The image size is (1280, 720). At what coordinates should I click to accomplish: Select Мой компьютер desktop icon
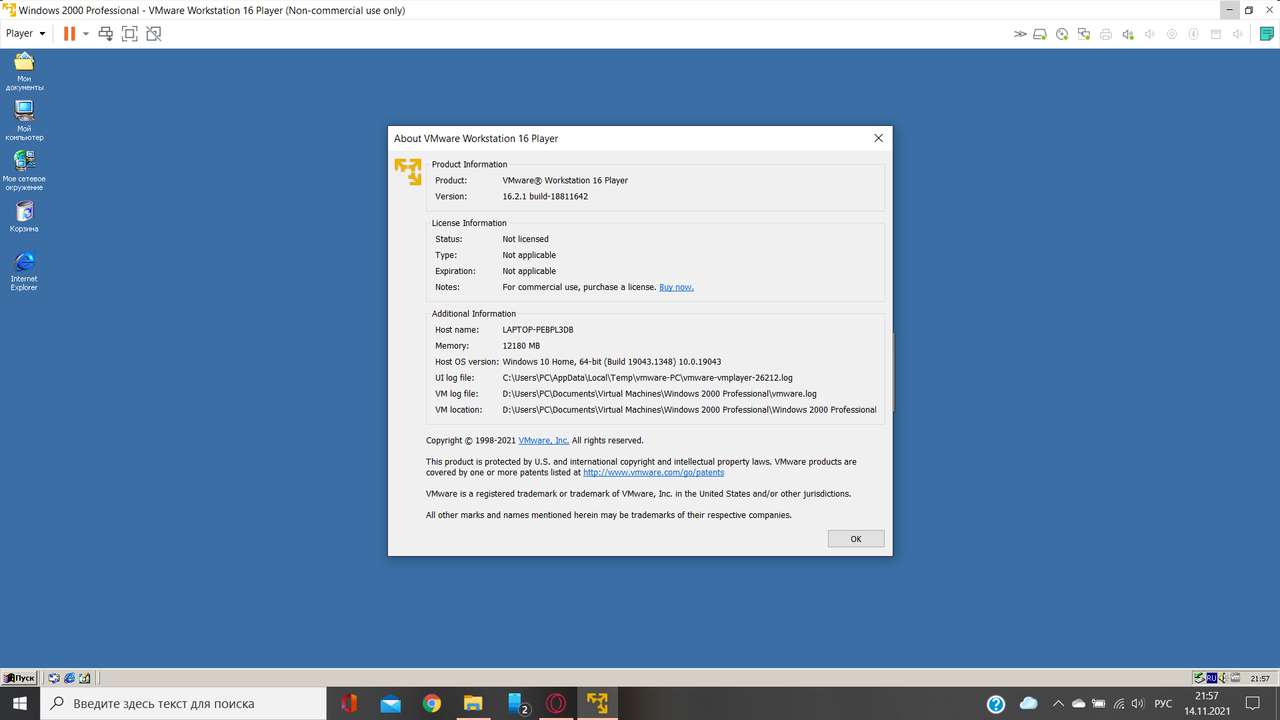(24, 120)
